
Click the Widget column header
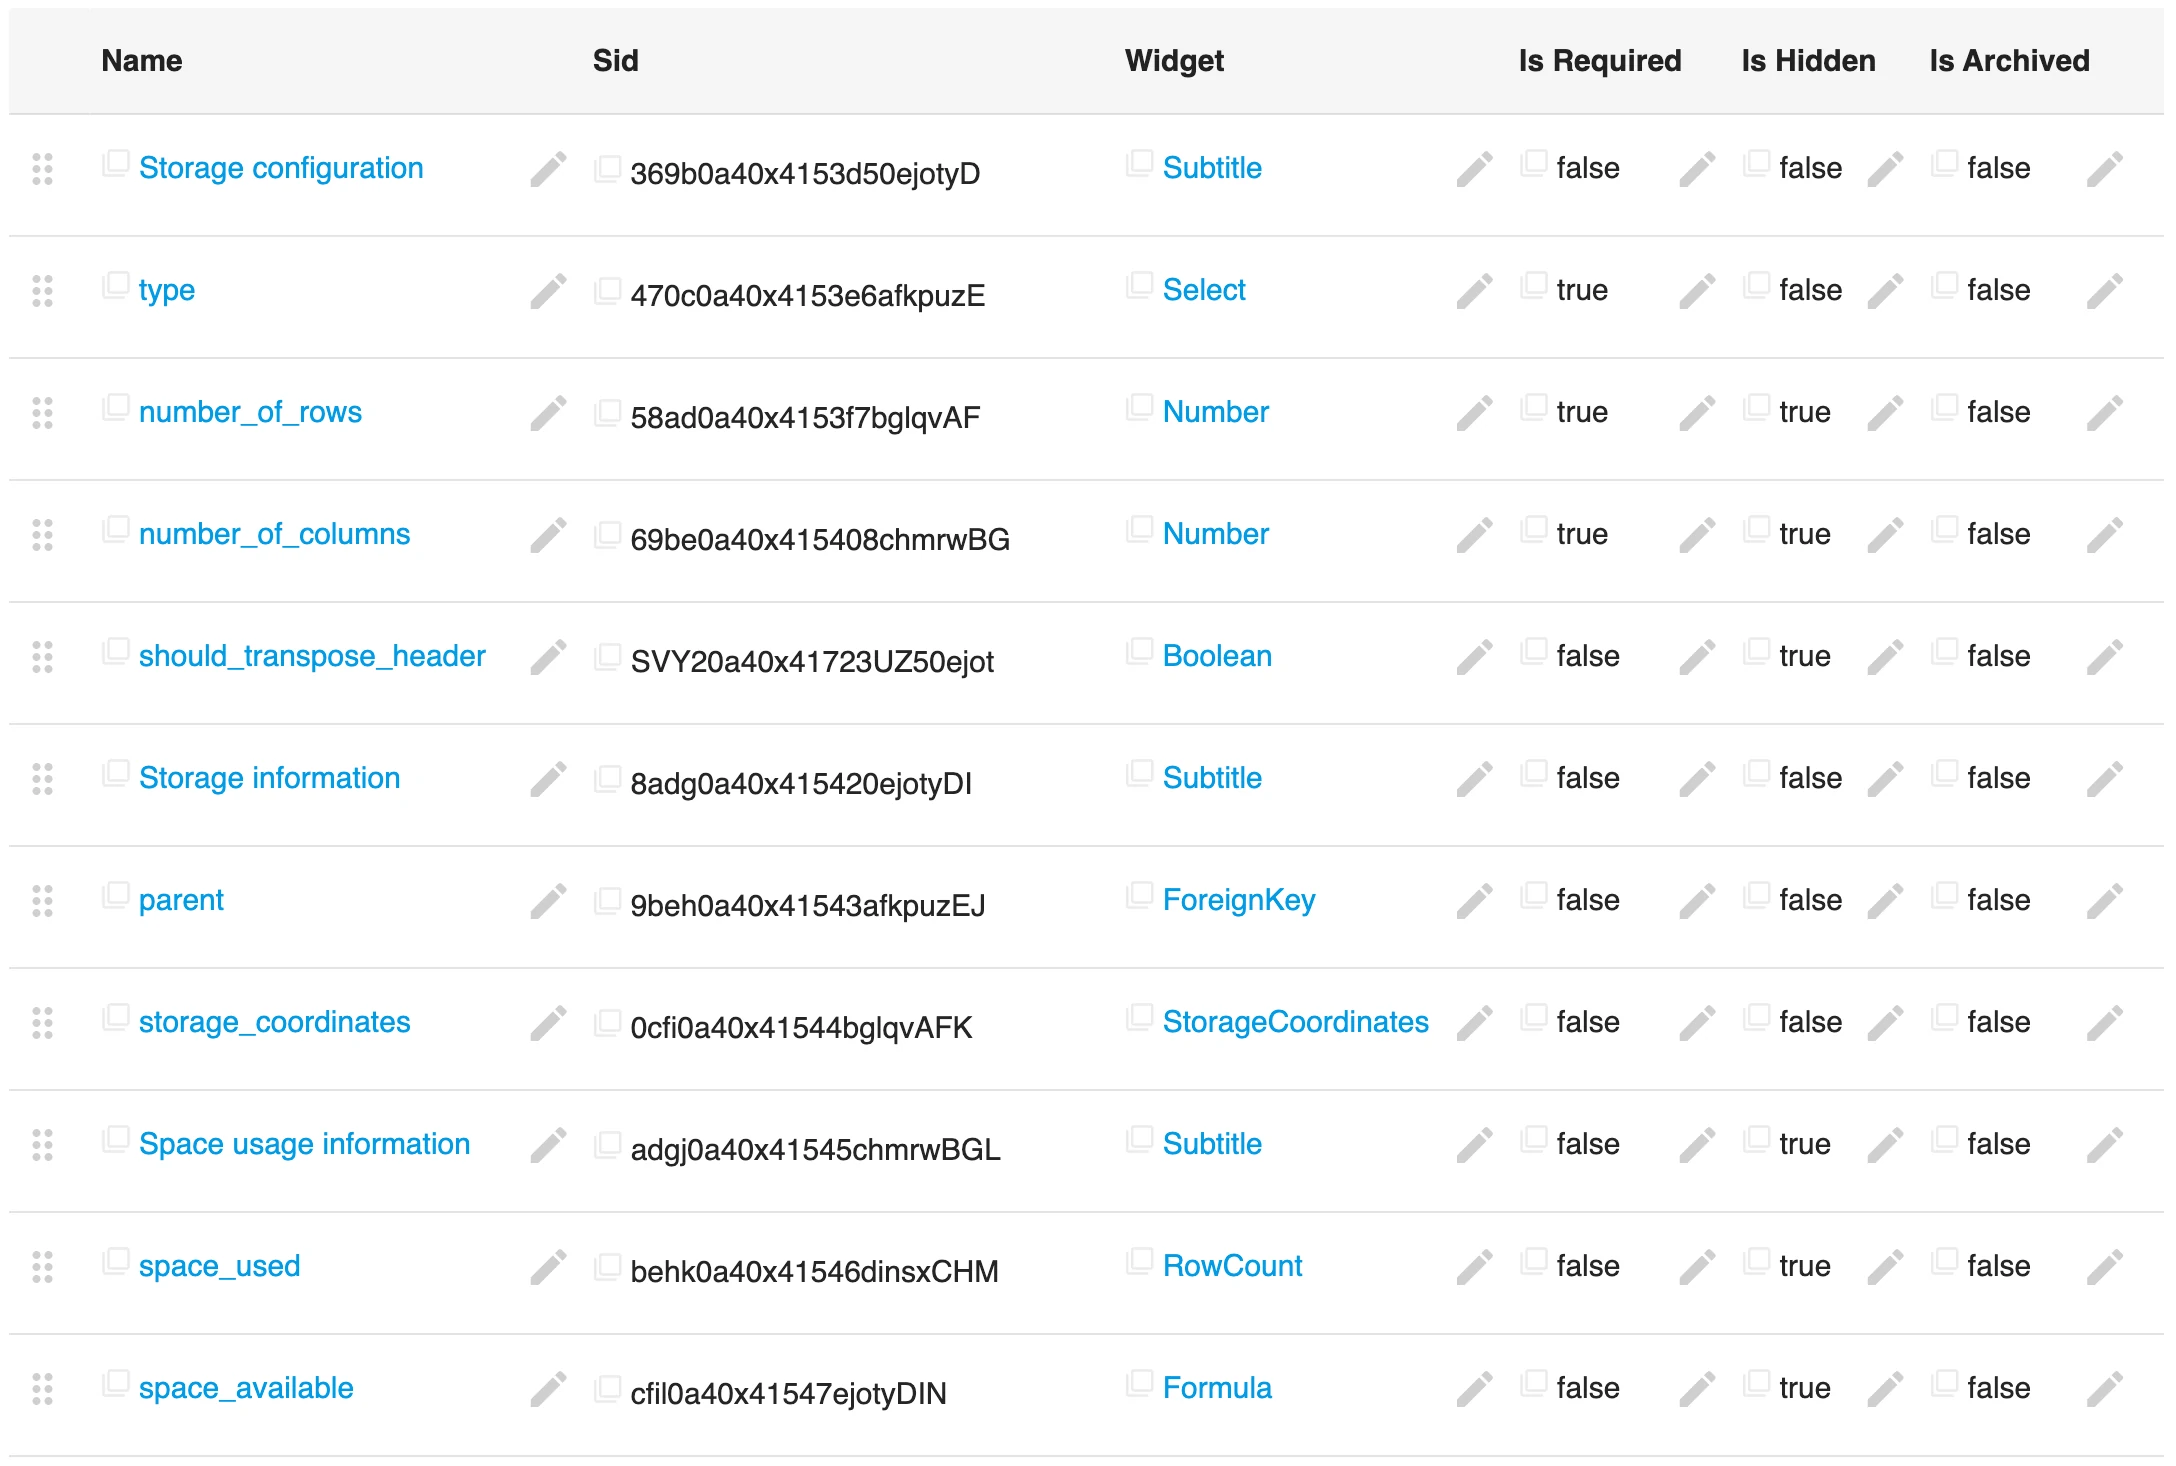(1174, 61)
